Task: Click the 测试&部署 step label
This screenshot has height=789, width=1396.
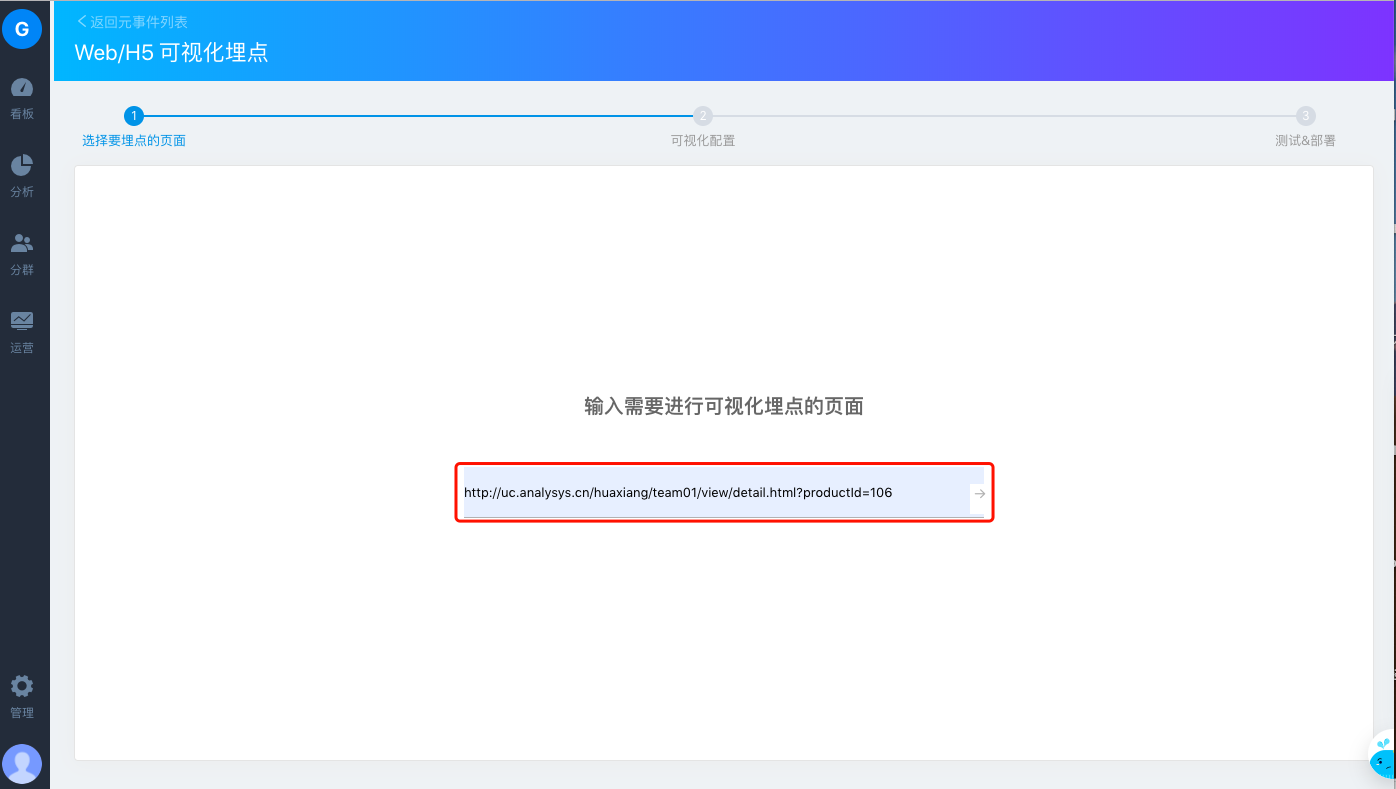Action: pyautogui.click(x=1305, y=141)
